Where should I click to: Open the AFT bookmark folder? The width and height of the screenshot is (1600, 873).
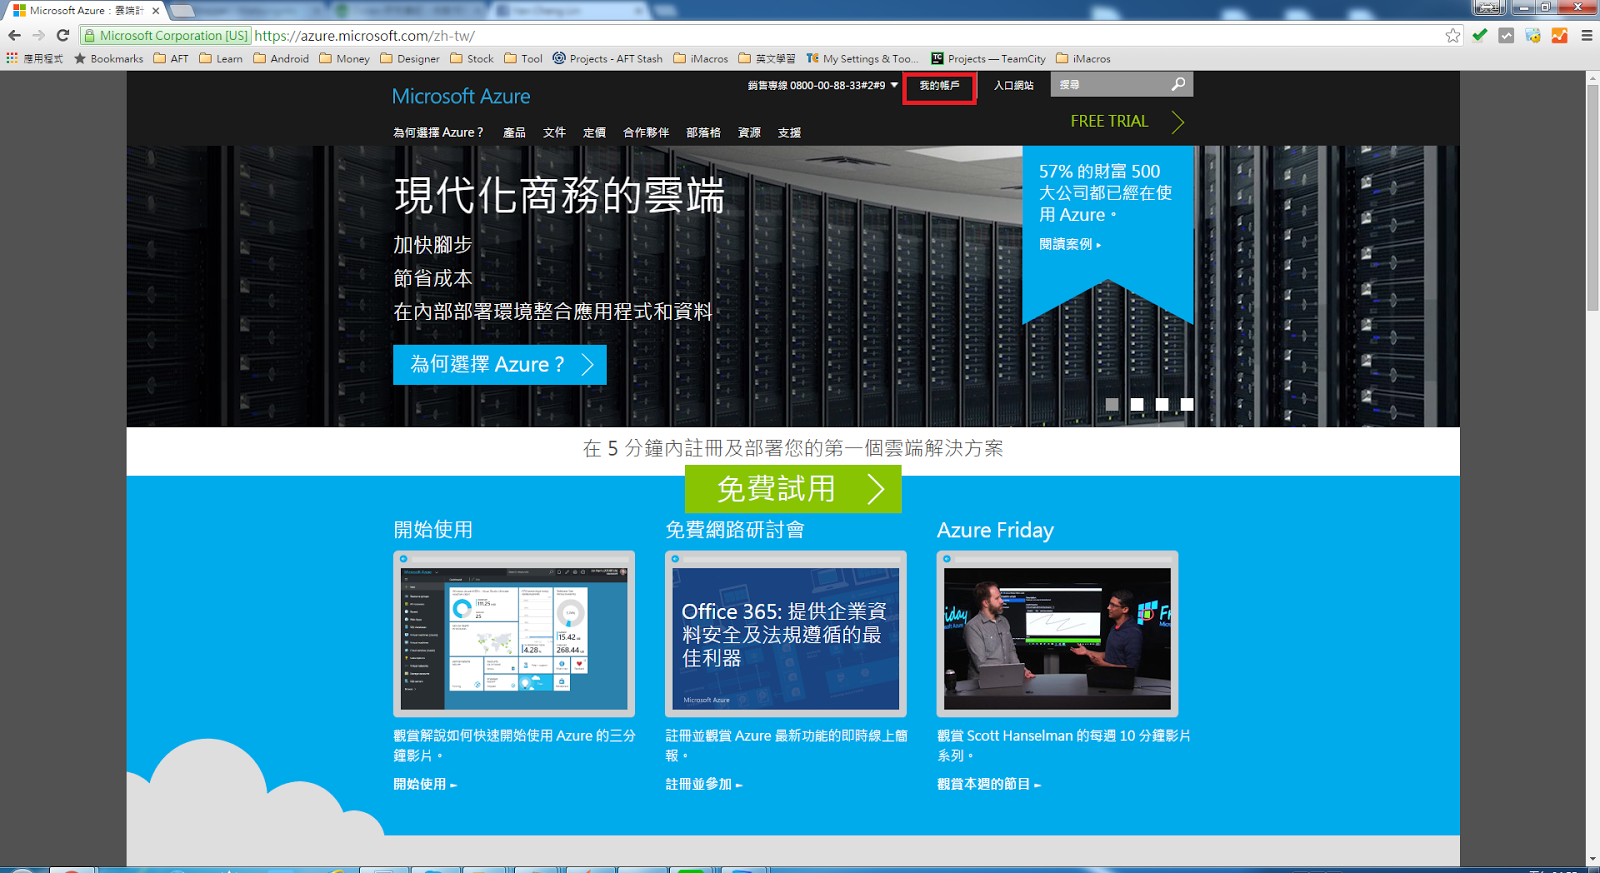171,59
